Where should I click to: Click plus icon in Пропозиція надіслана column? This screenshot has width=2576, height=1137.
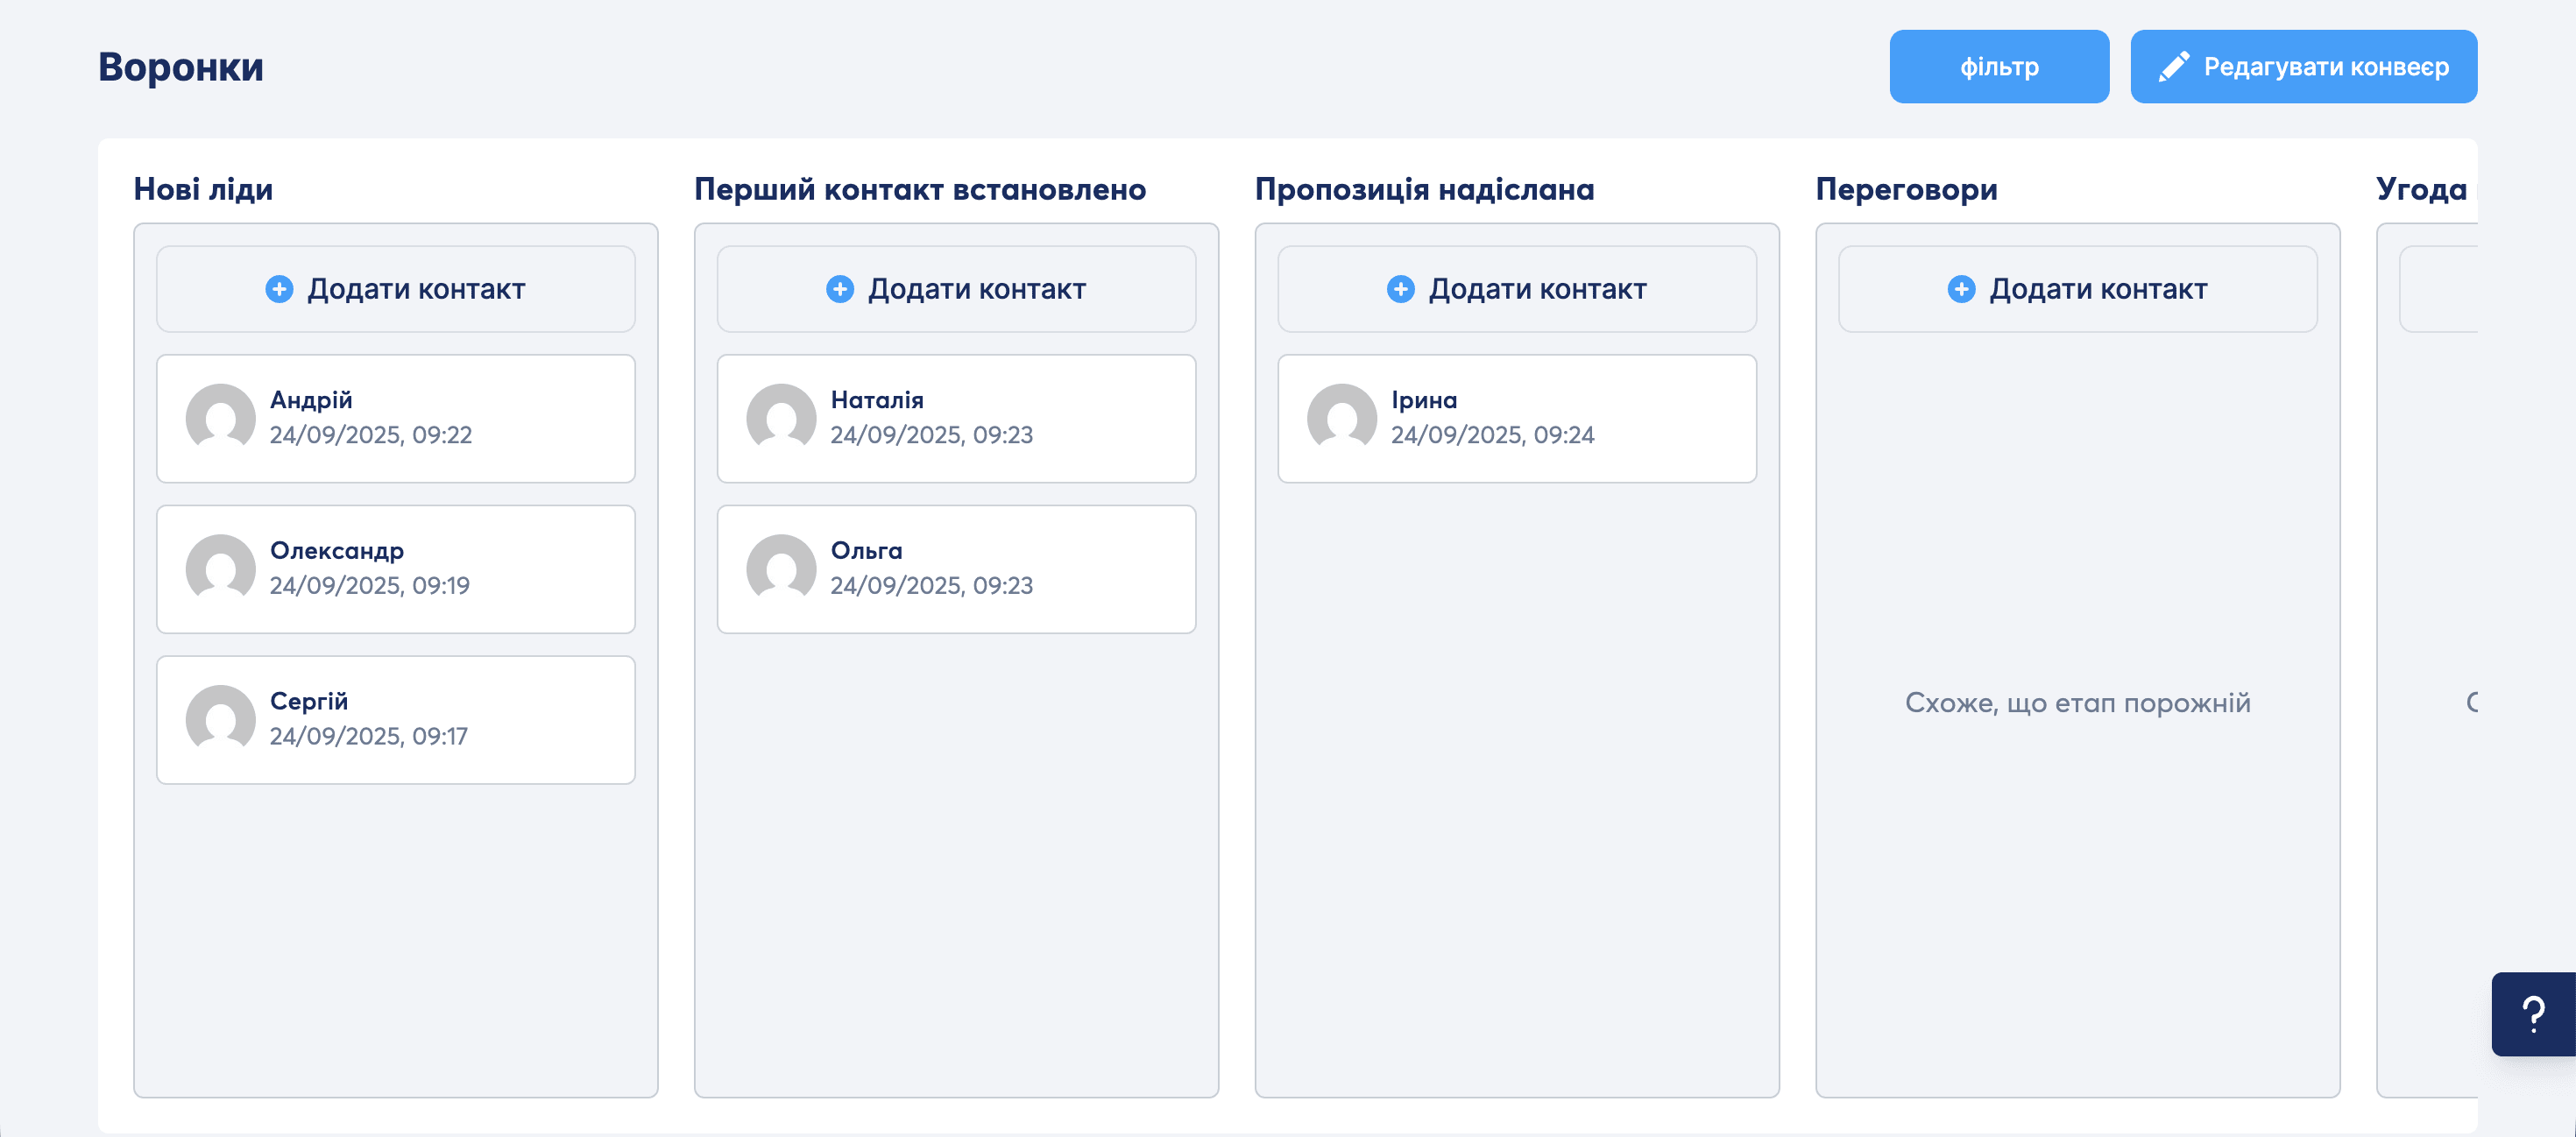[x=1400, y=289]
